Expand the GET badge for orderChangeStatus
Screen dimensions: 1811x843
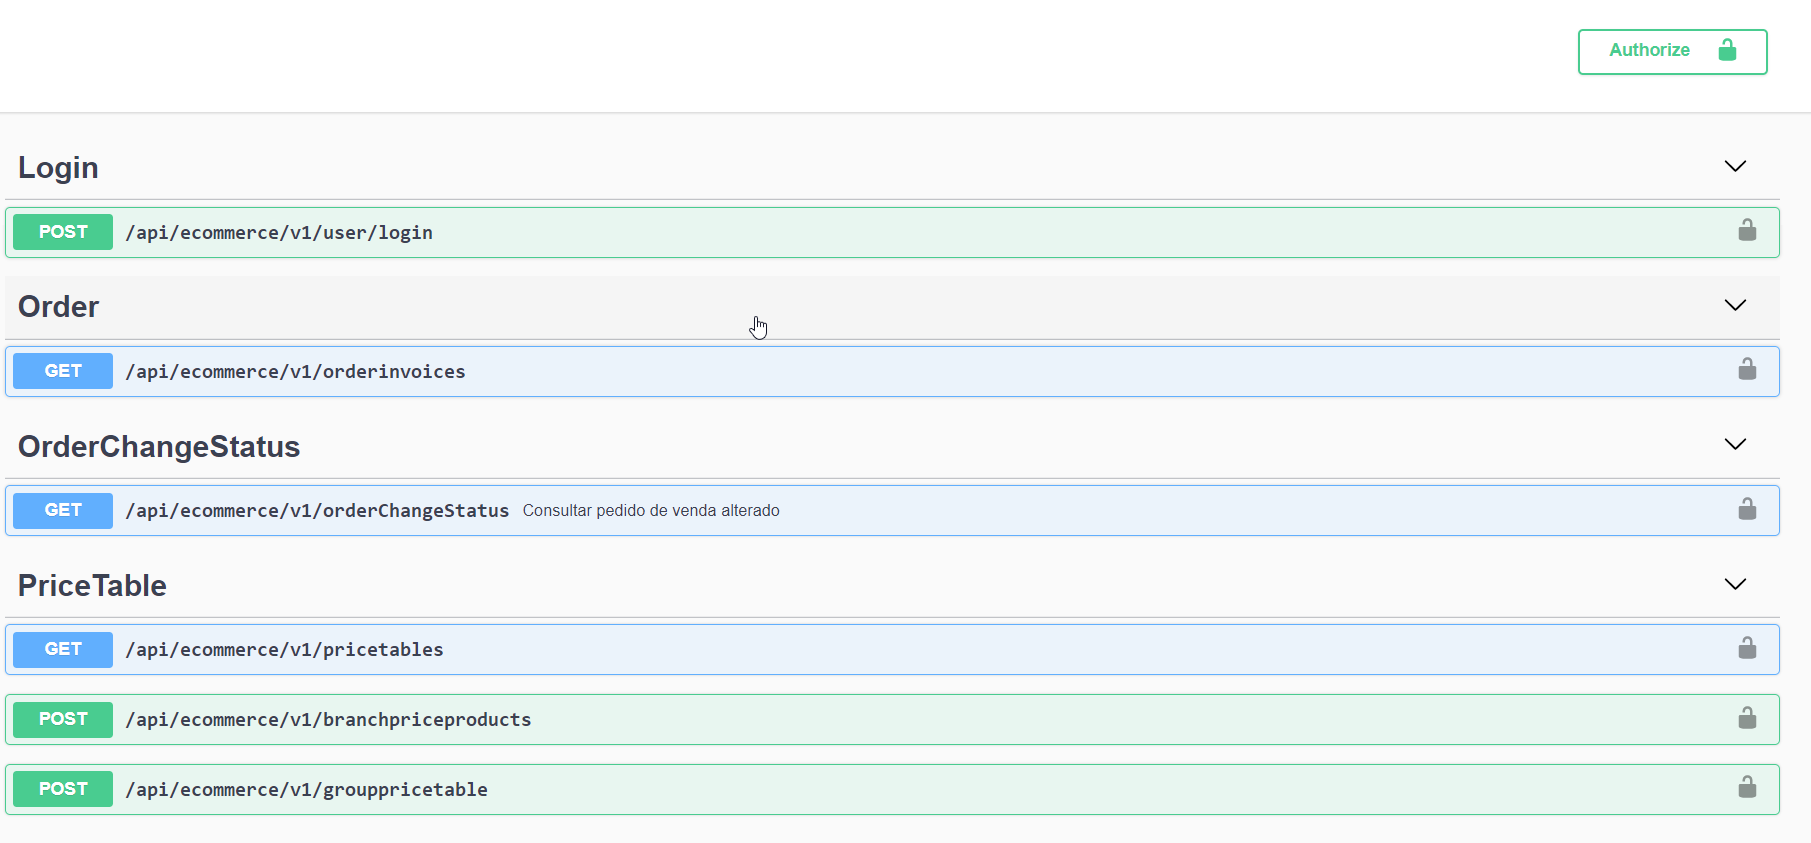click(63, 510)
